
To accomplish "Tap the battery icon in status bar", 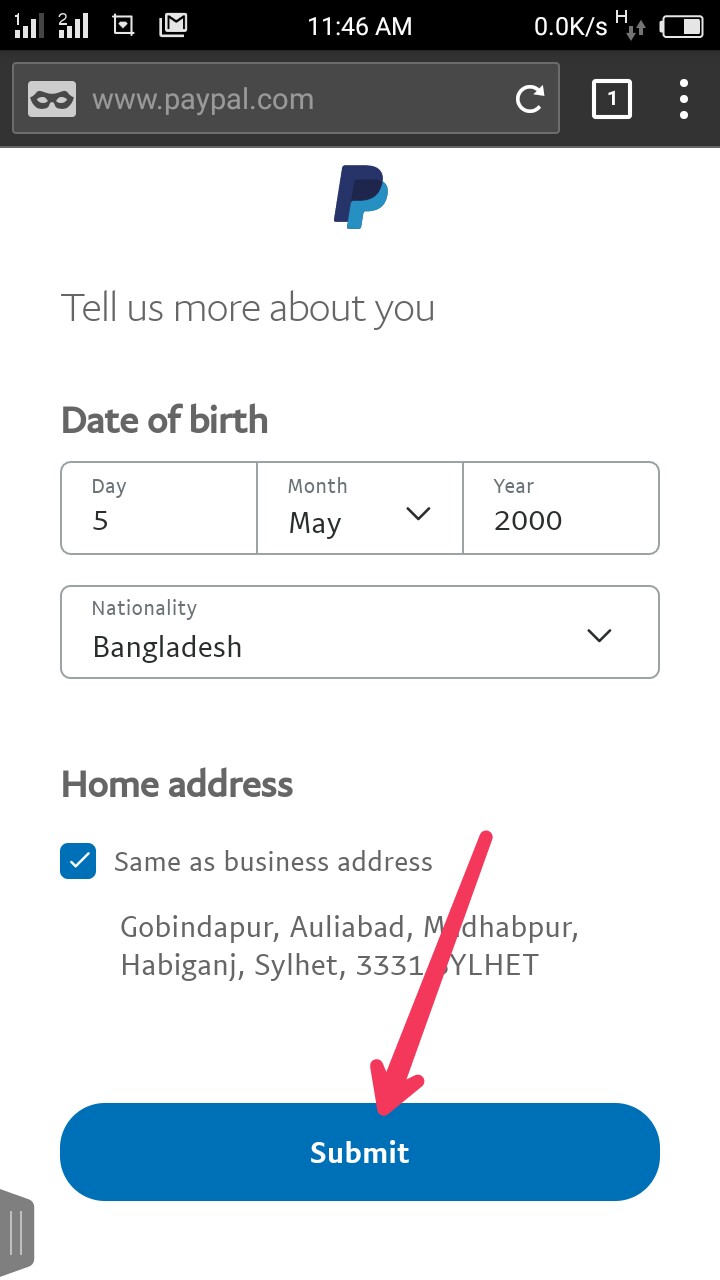I will pos(682,26).
